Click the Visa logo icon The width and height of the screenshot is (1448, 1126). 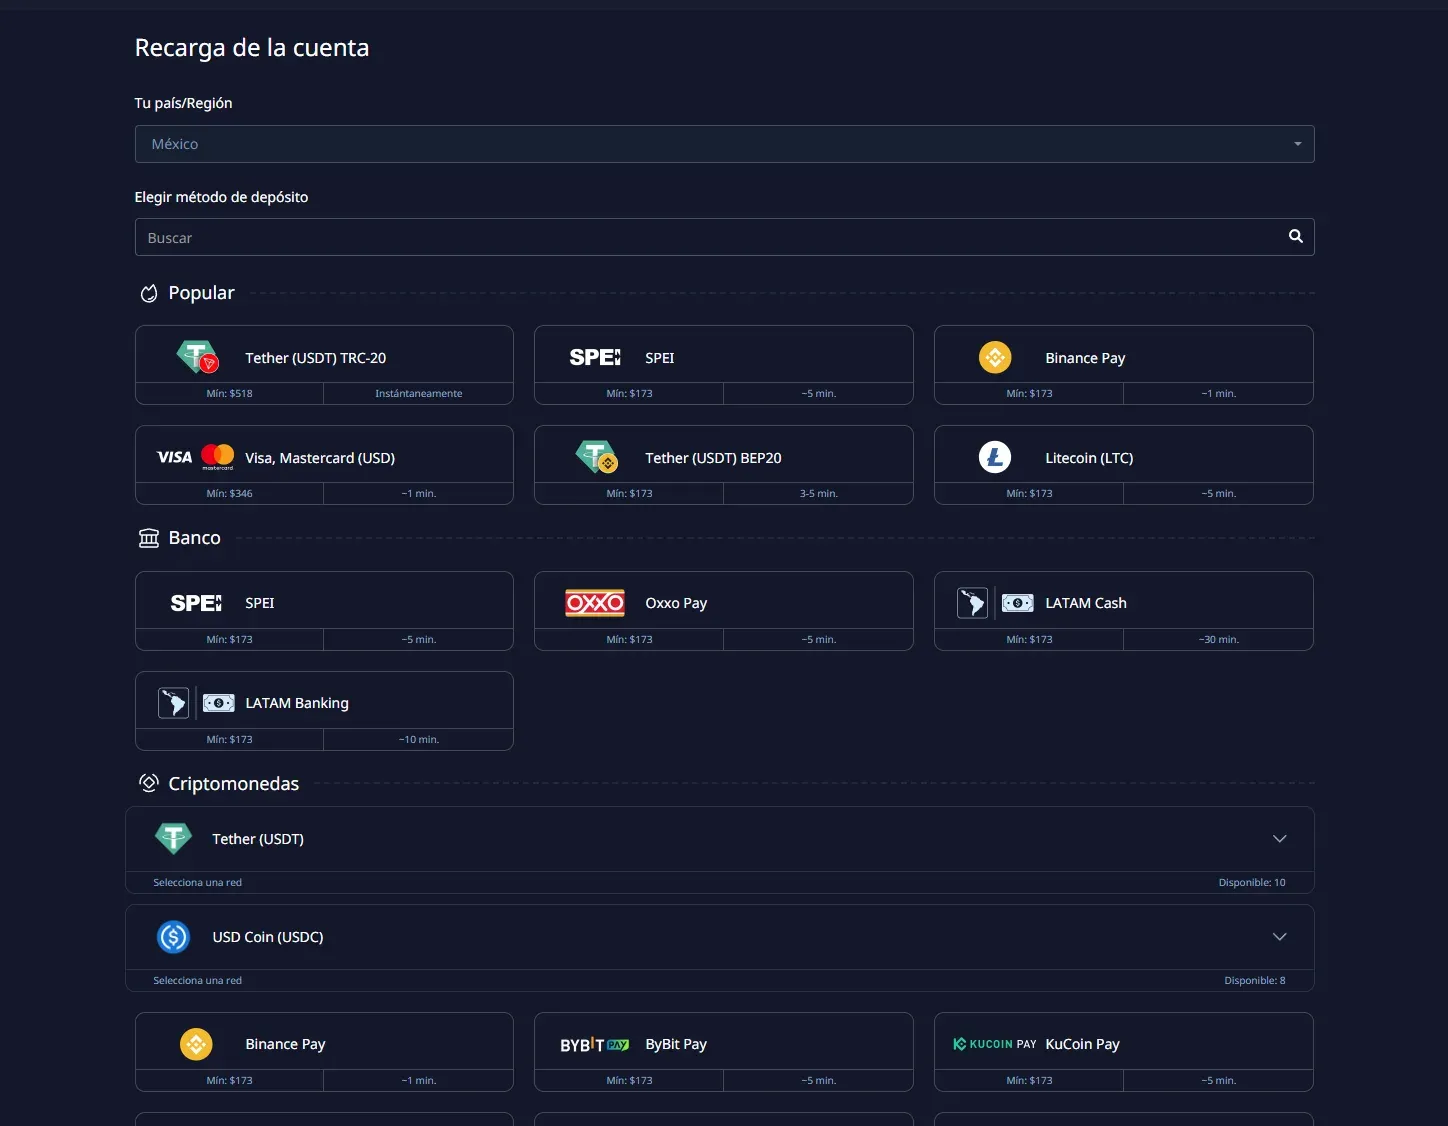174,457
